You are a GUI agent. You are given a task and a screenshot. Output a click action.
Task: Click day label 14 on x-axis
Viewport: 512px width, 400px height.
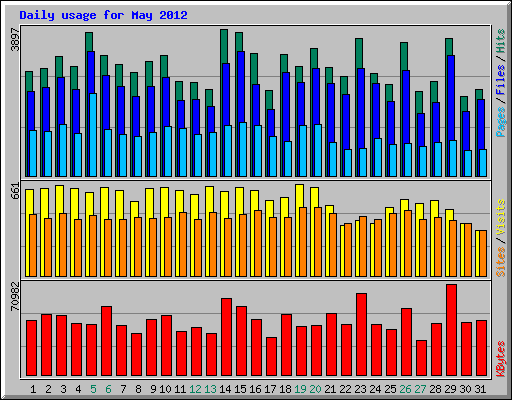[x=225, y=389]
